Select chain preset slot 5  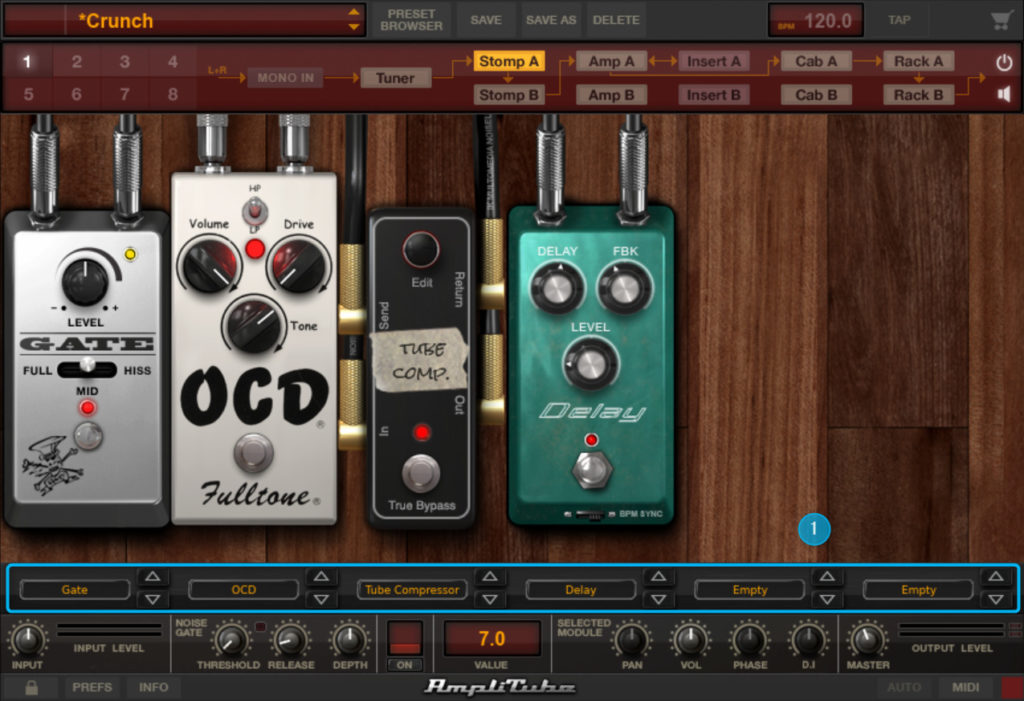point(28,94)
